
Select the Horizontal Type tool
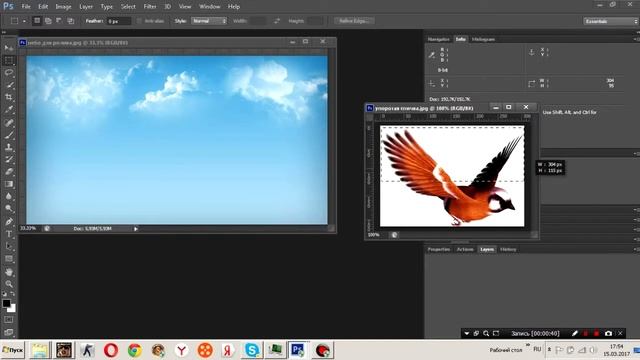pyautogui.click(x=9, y=234)
